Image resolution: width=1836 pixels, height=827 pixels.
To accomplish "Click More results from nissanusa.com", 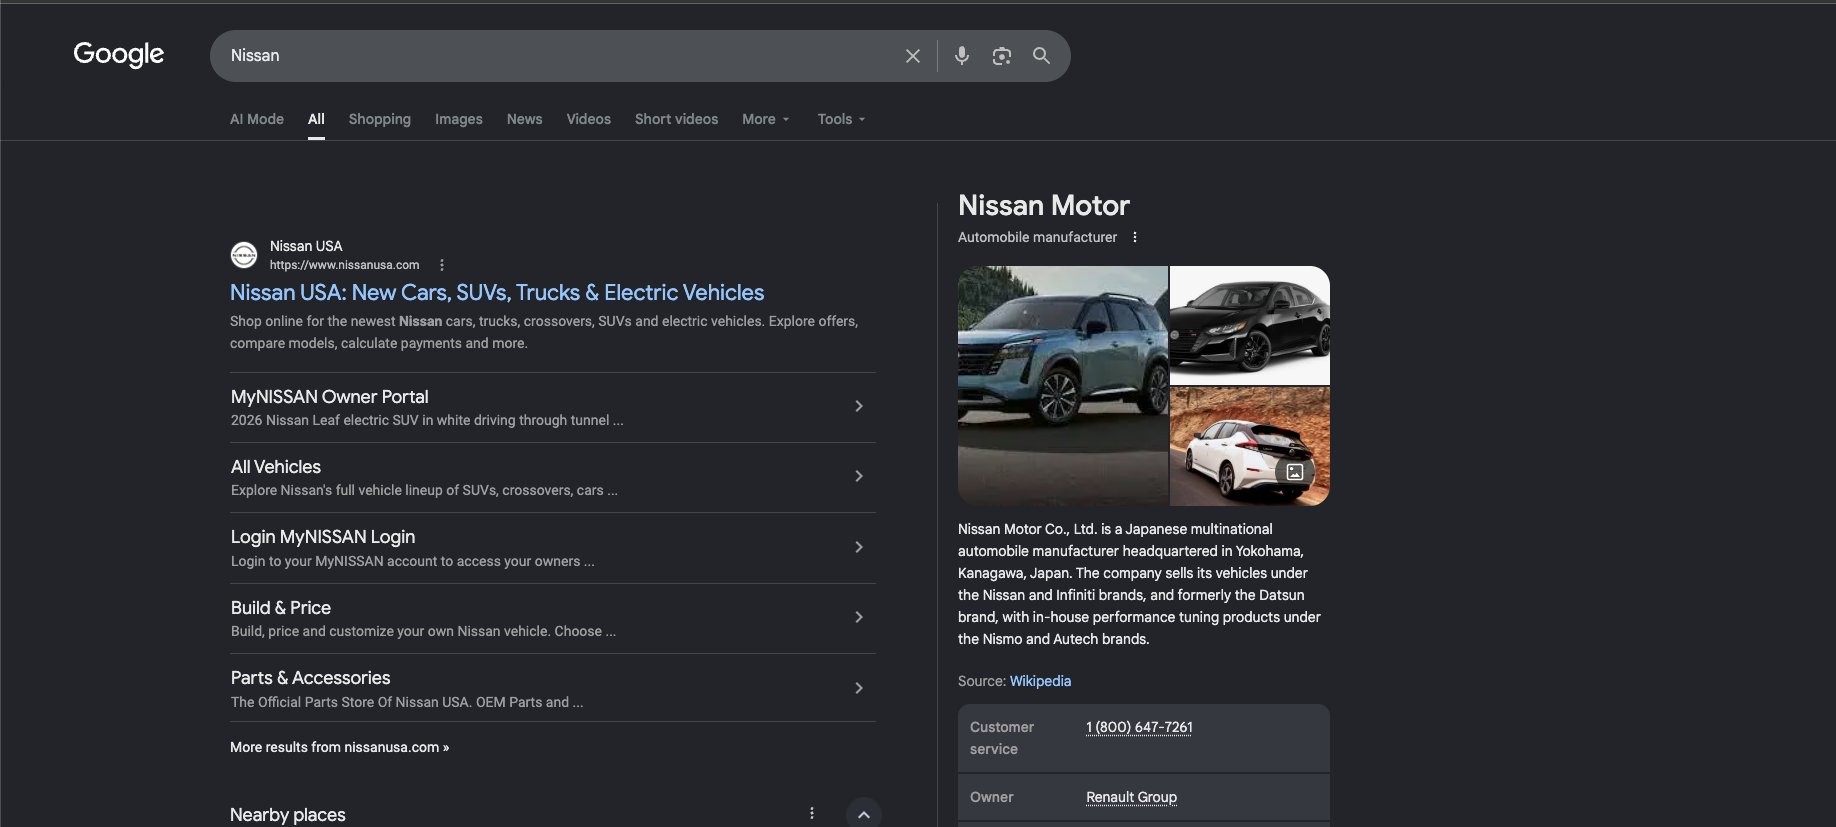I will click(x=339, y=747).
